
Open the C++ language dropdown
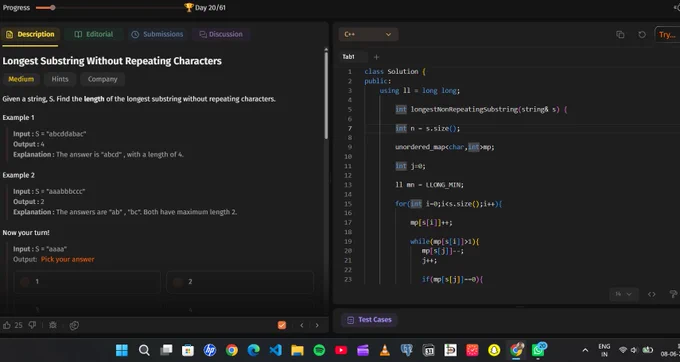(368, 34)
